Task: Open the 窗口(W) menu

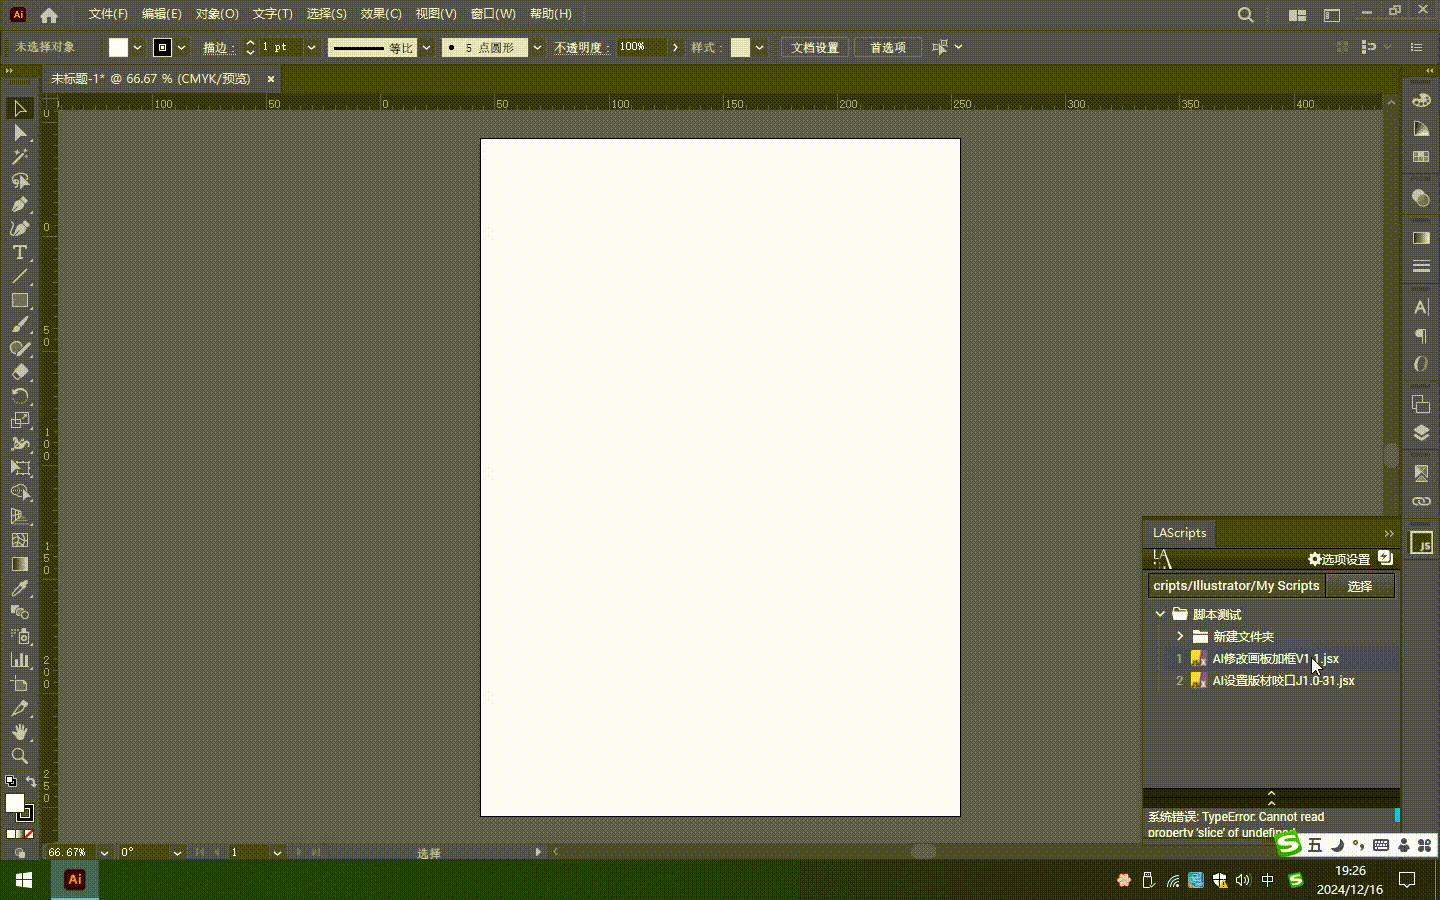Action: 493,14
